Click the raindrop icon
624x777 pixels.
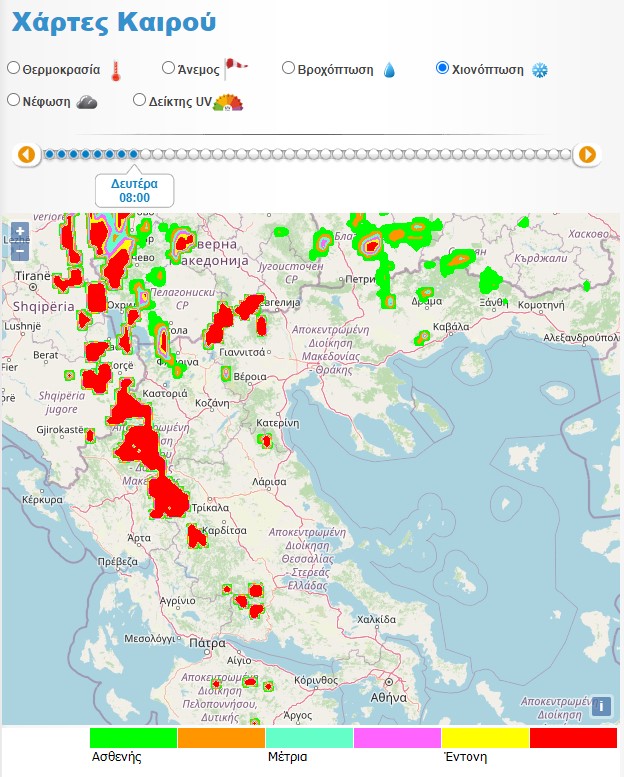click(x=390, y=70)
